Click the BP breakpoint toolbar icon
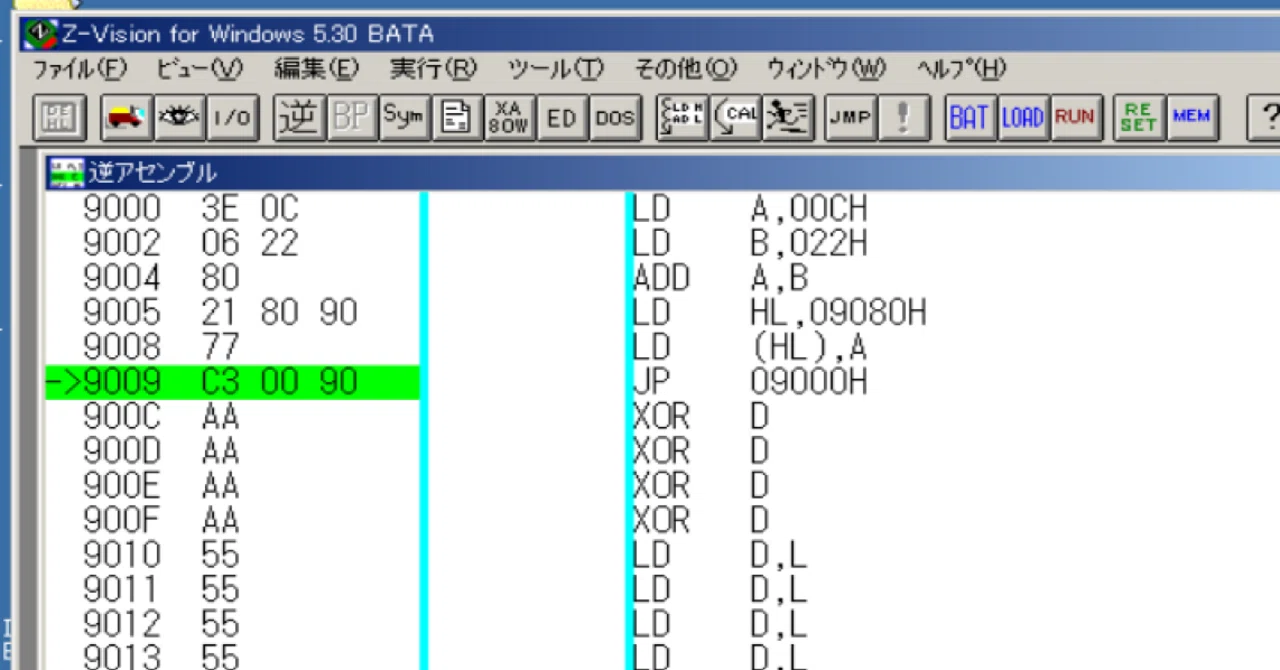1280x670 pixels. pyautogui.click(x=351, y=118)
